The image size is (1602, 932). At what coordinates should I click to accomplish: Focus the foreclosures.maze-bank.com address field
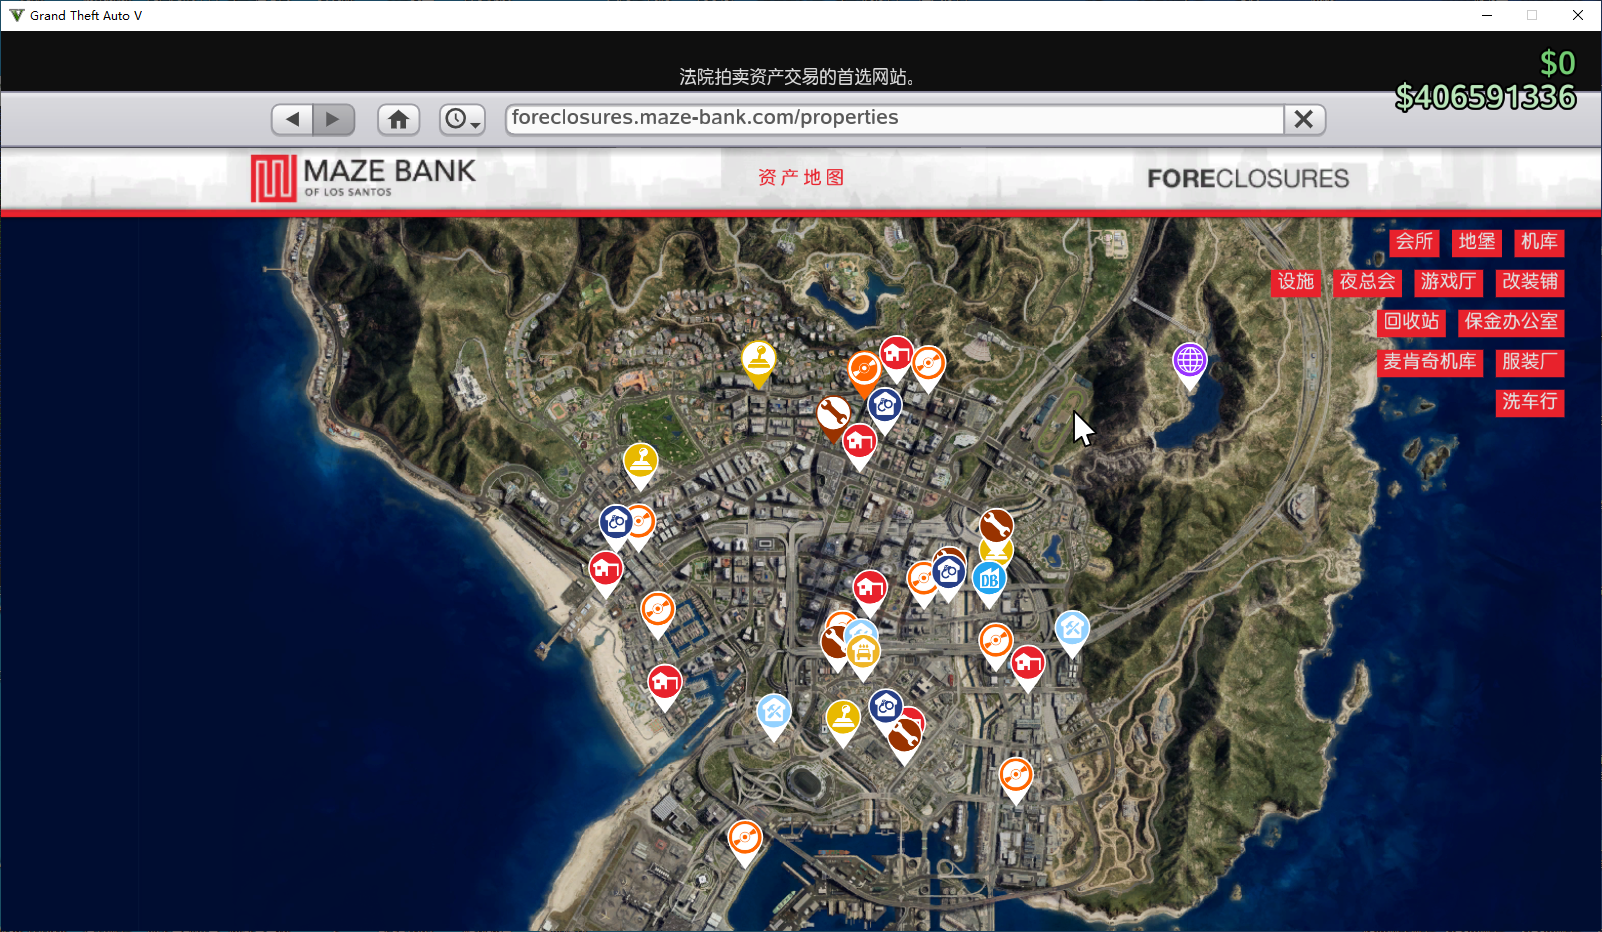point(895,119)
